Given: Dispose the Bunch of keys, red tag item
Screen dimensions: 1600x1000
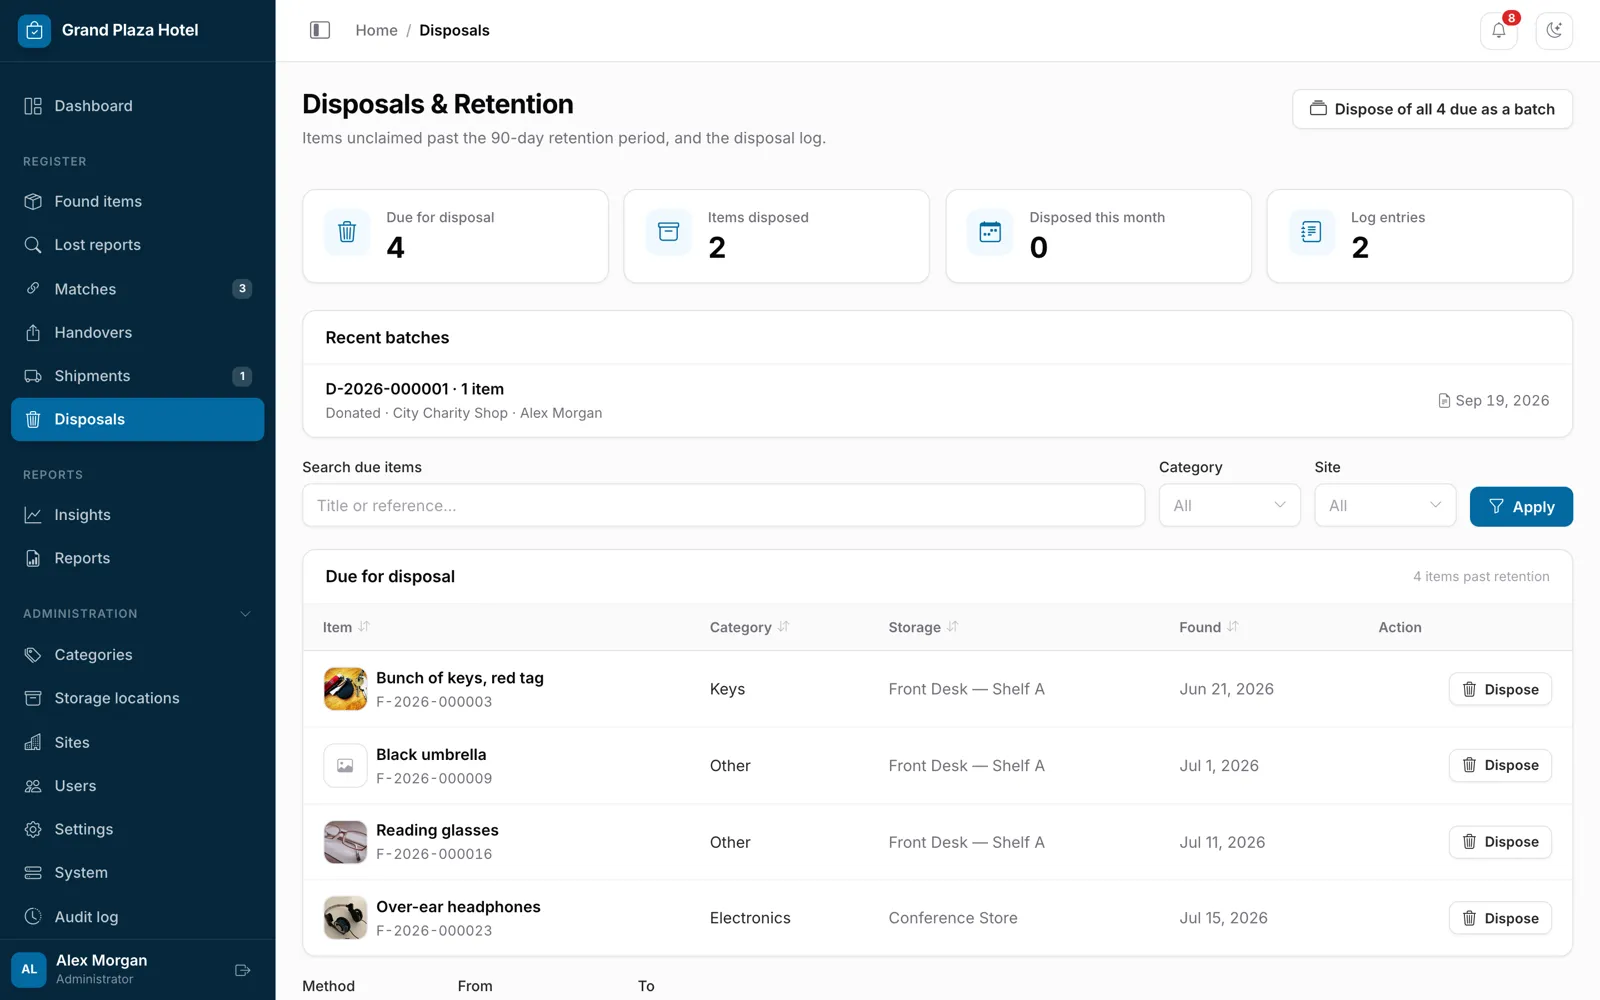Looking at the screenshot, I should point(1500,689).
